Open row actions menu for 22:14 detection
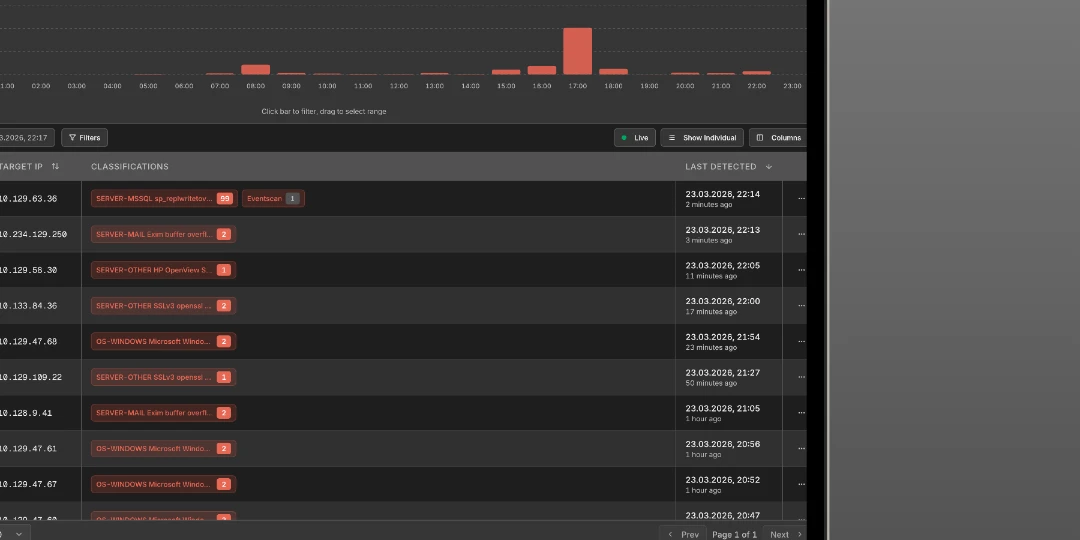 800,199
